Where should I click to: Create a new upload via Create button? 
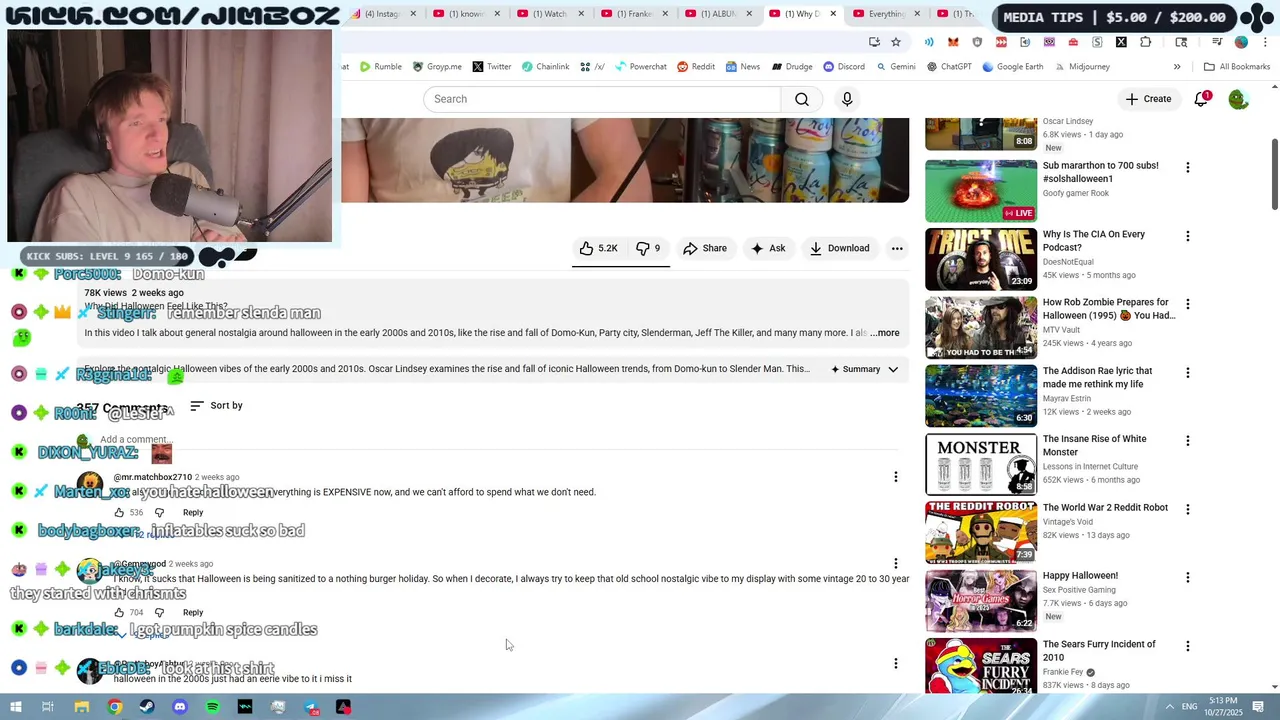tap(1148, 99)
